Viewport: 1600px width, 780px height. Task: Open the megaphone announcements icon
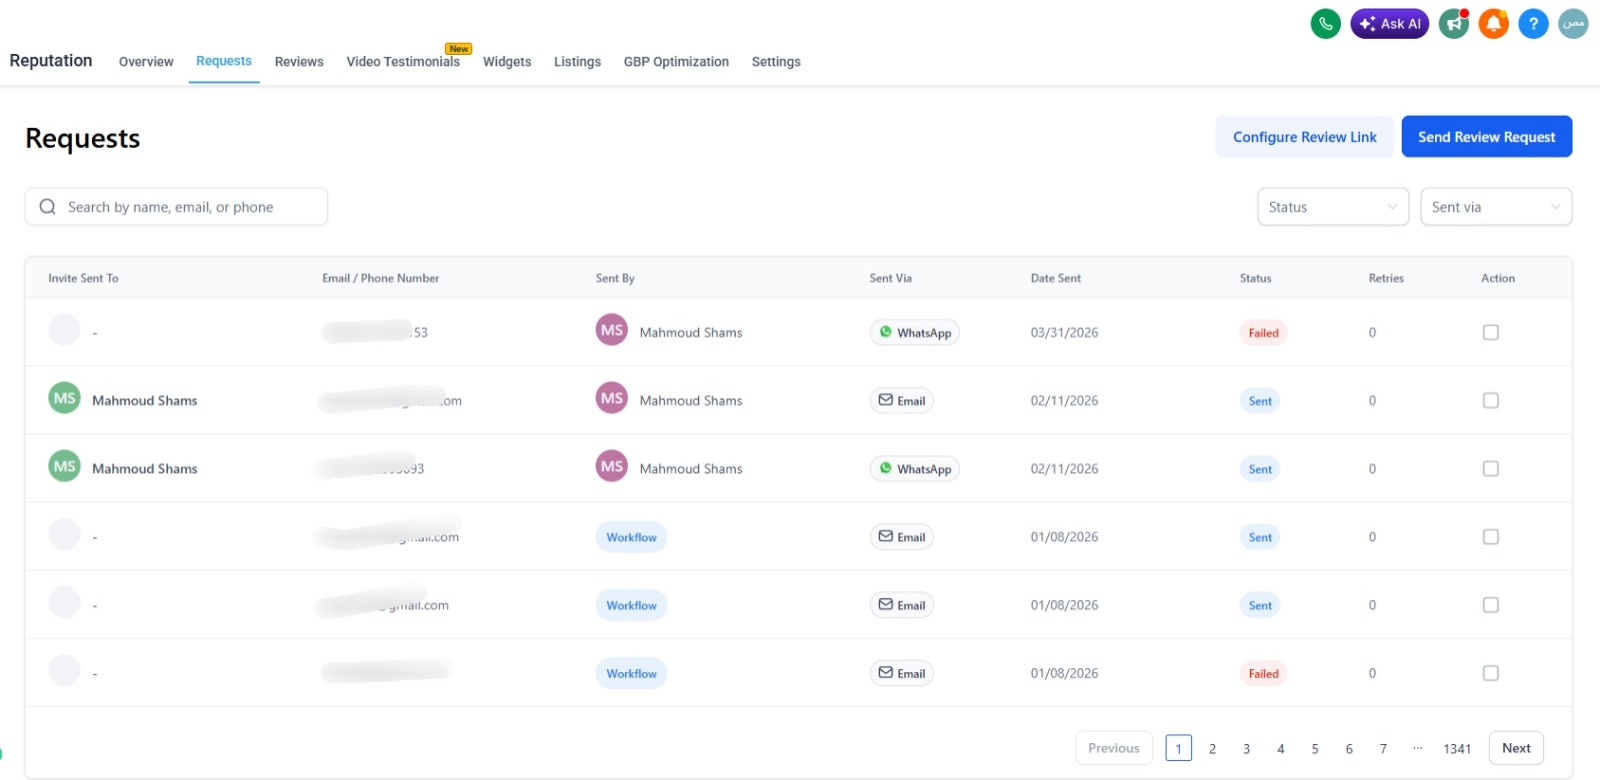[1454, 24]
